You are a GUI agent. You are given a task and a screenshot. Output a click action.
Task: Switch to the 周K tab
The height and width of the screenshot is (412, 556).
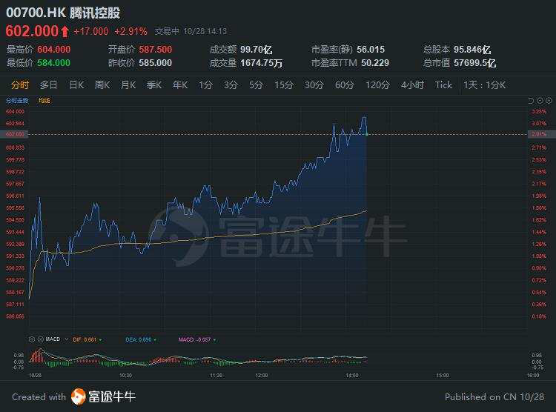pos(102,85)
